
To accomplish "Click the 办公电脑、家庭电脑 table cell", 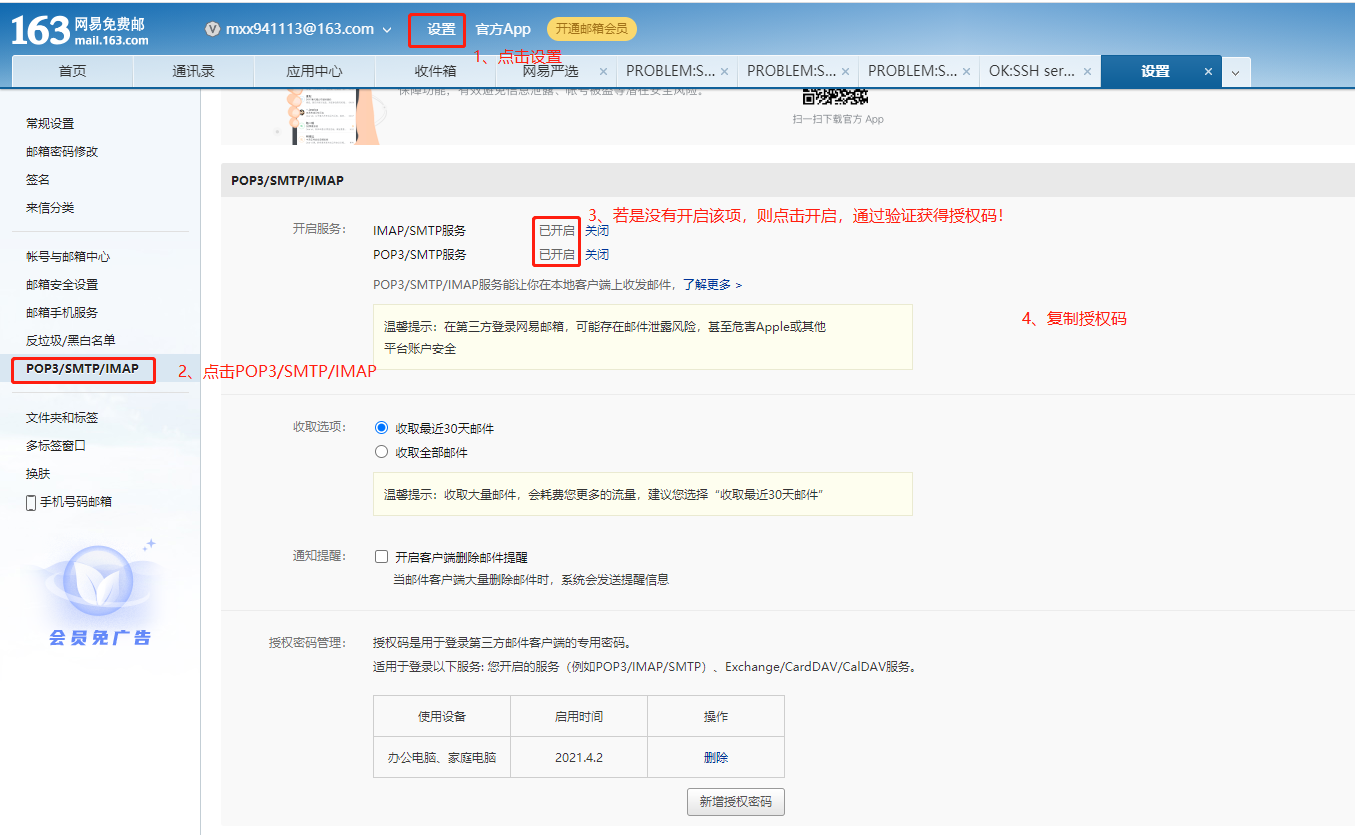I will 442,758.
